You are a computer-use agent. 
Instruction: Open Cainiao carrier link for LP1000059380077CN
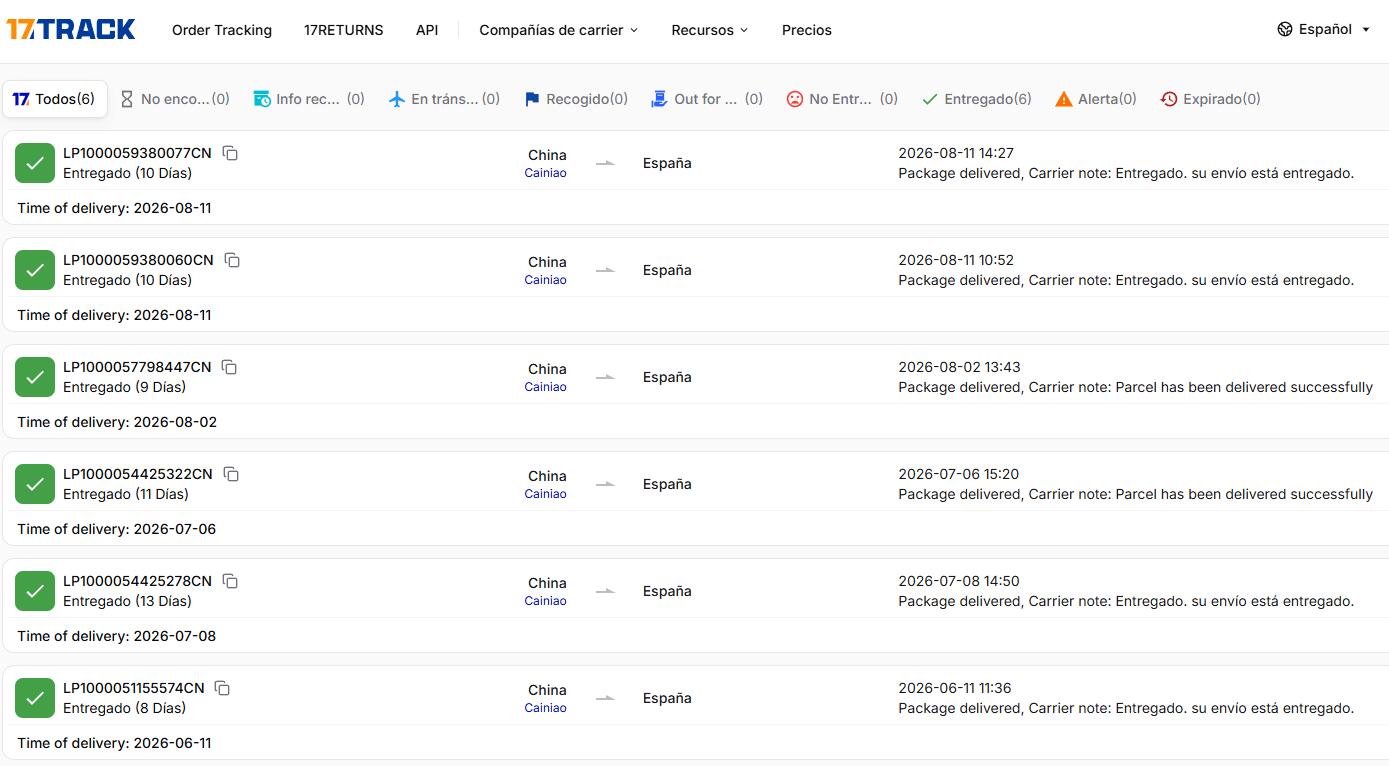click(545, 173)
